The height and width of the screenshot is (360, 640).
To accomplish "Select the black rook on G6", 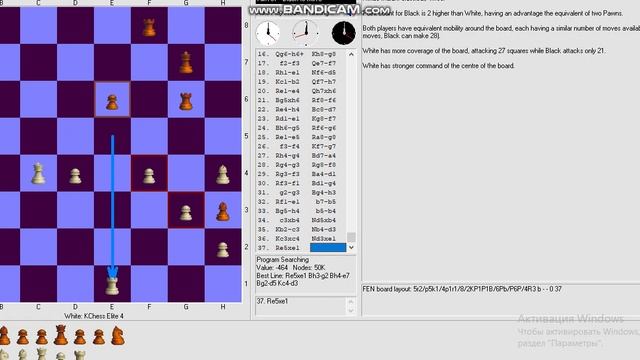I will (x=186, y=101).
